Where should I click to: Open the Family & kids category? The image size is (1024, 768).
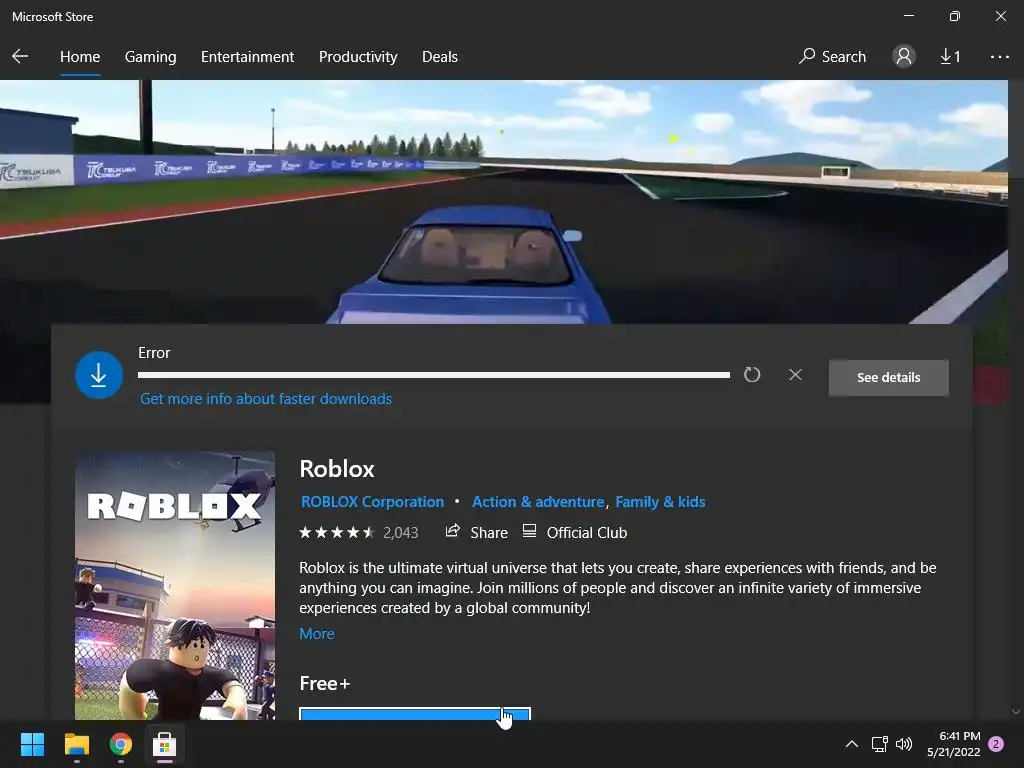point(660,502)
